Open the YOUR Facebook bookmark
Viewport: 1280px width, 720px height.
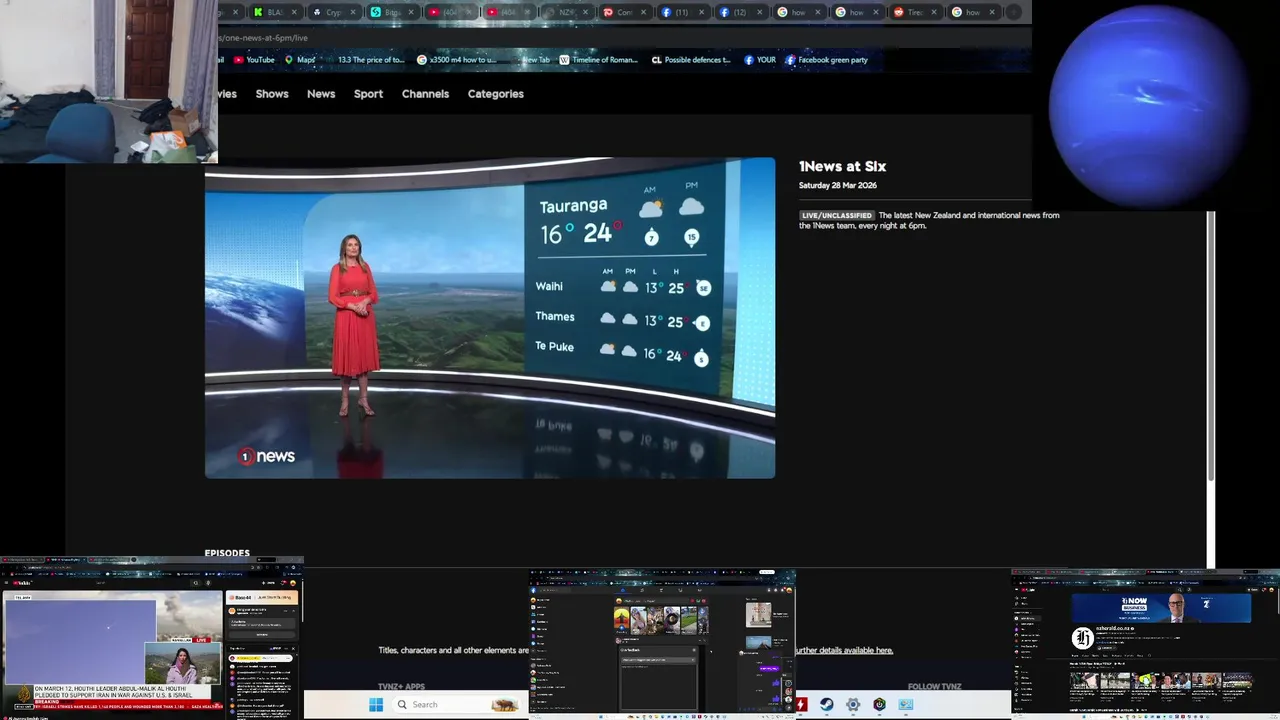coord(760,60)
